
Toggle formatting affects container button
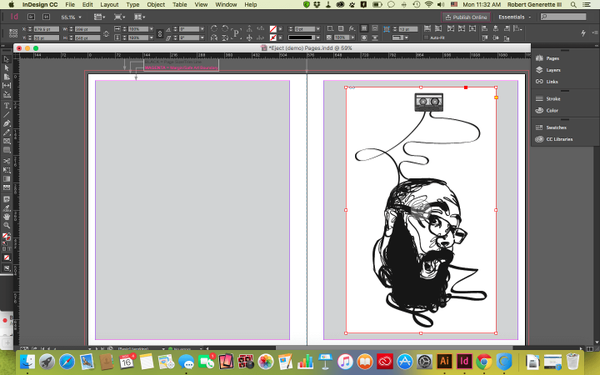tap(5, 249)
